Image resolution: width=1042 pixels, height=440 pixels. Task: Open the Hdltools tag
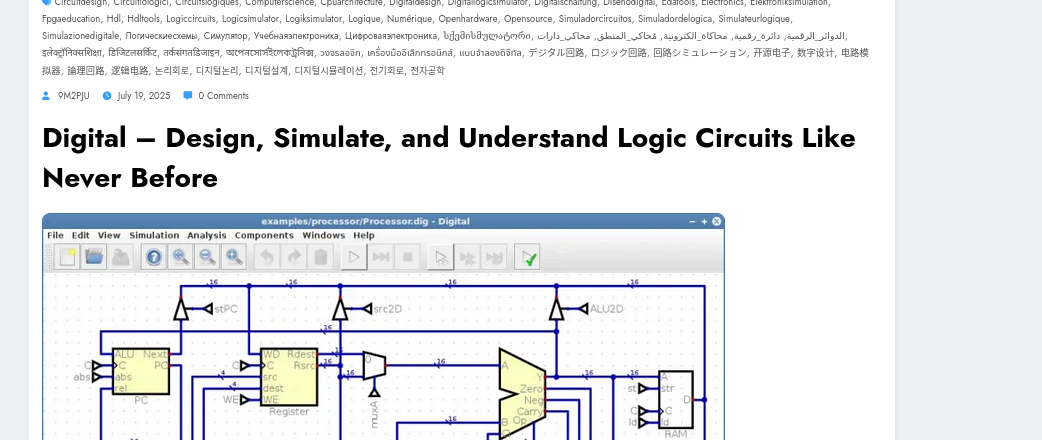(144, 19)
